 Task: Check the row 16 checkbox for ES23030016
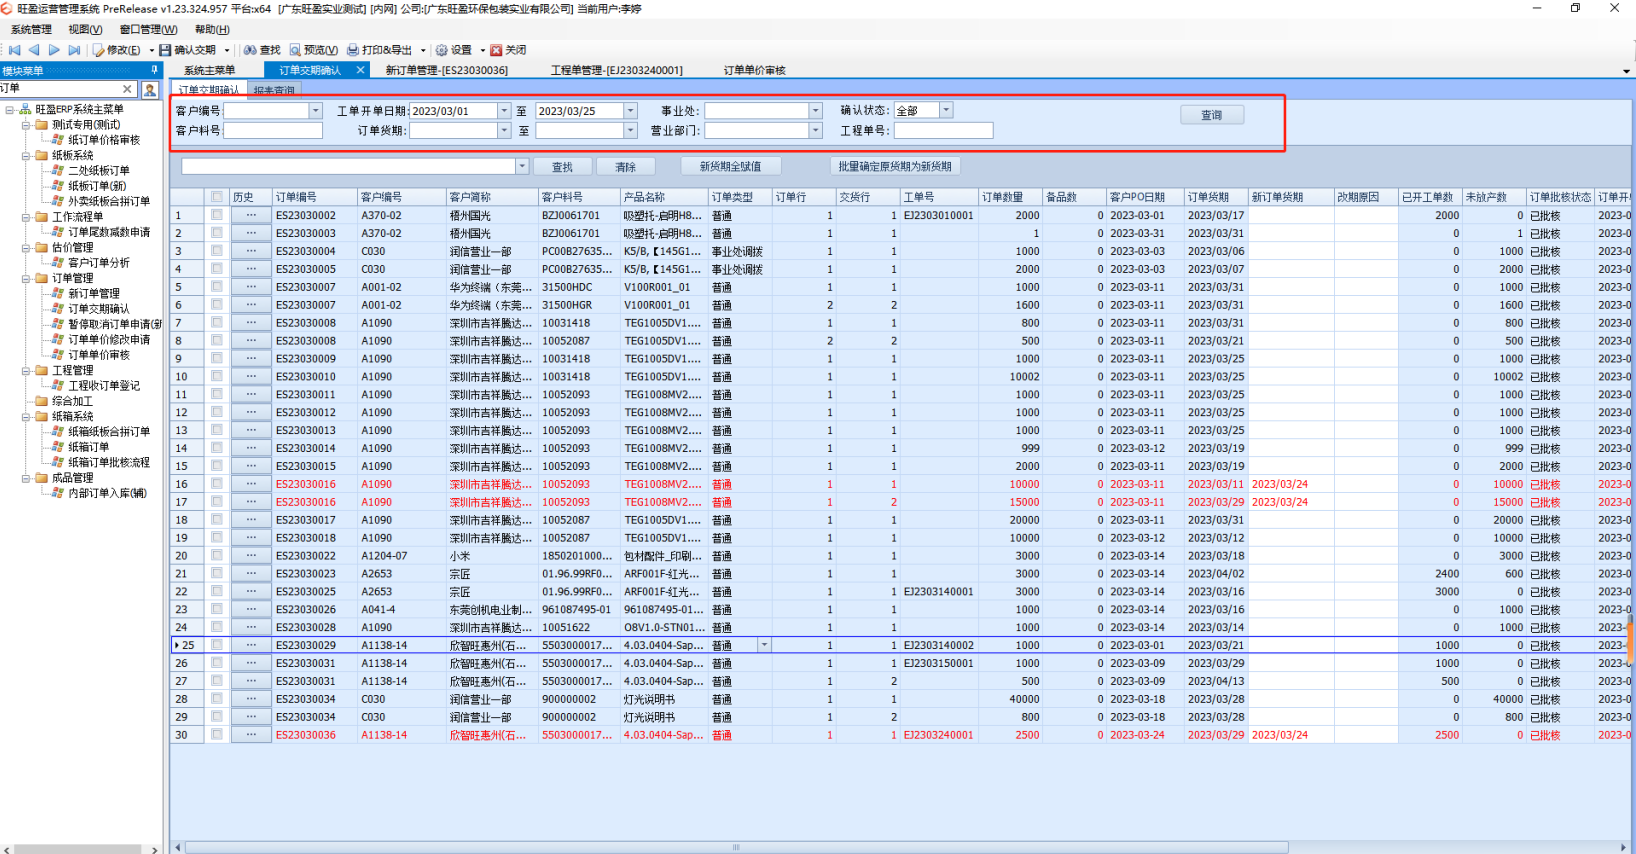tap(217, 484)
